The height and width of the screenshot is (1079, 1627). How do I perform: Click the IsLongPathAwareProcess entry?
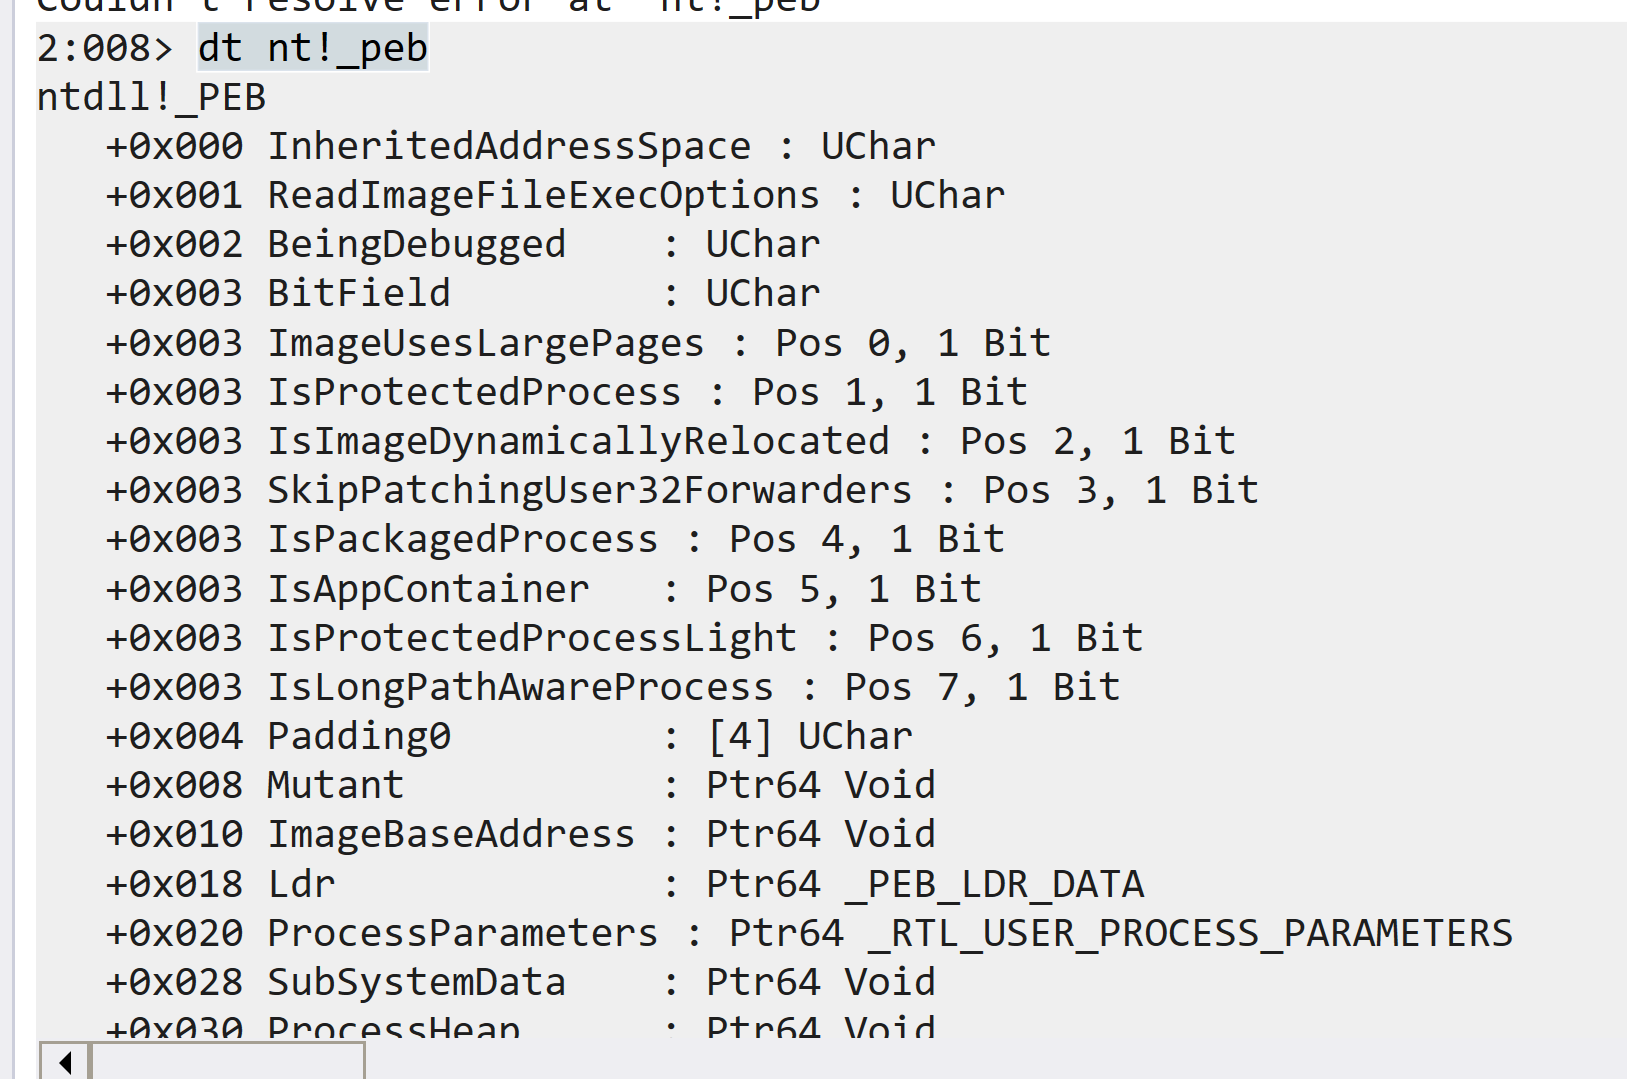point(520,687)
